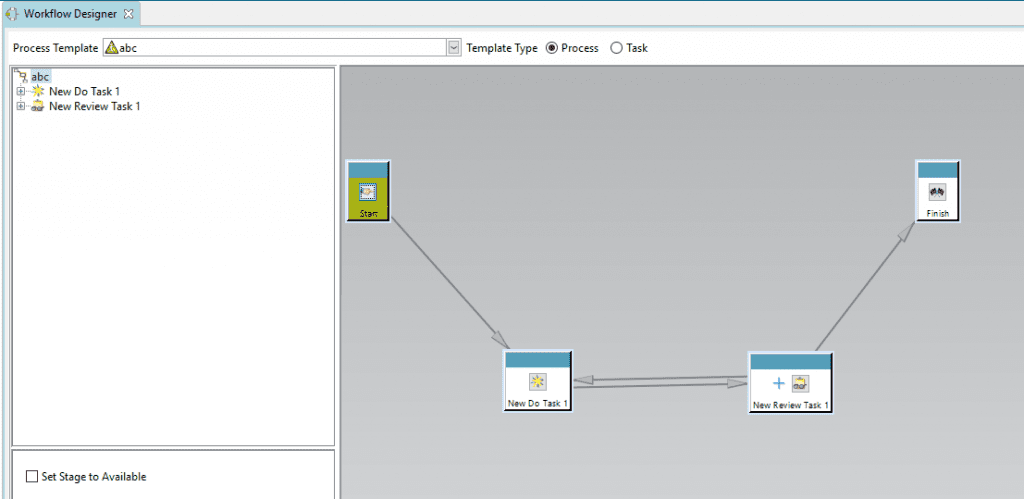Click the warning icon beside abc template
1024x499 pixels.
pyautogui.click(x=112, y=48)
